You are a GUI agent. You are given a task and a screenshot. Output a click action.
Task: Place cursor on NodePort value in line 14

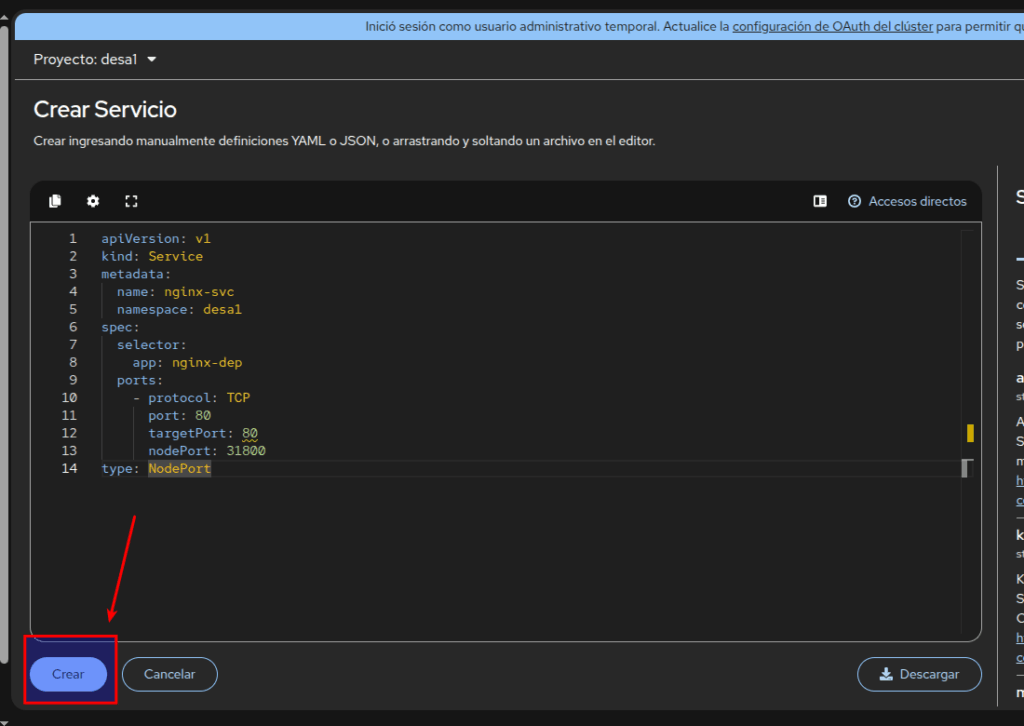[180, 469]
